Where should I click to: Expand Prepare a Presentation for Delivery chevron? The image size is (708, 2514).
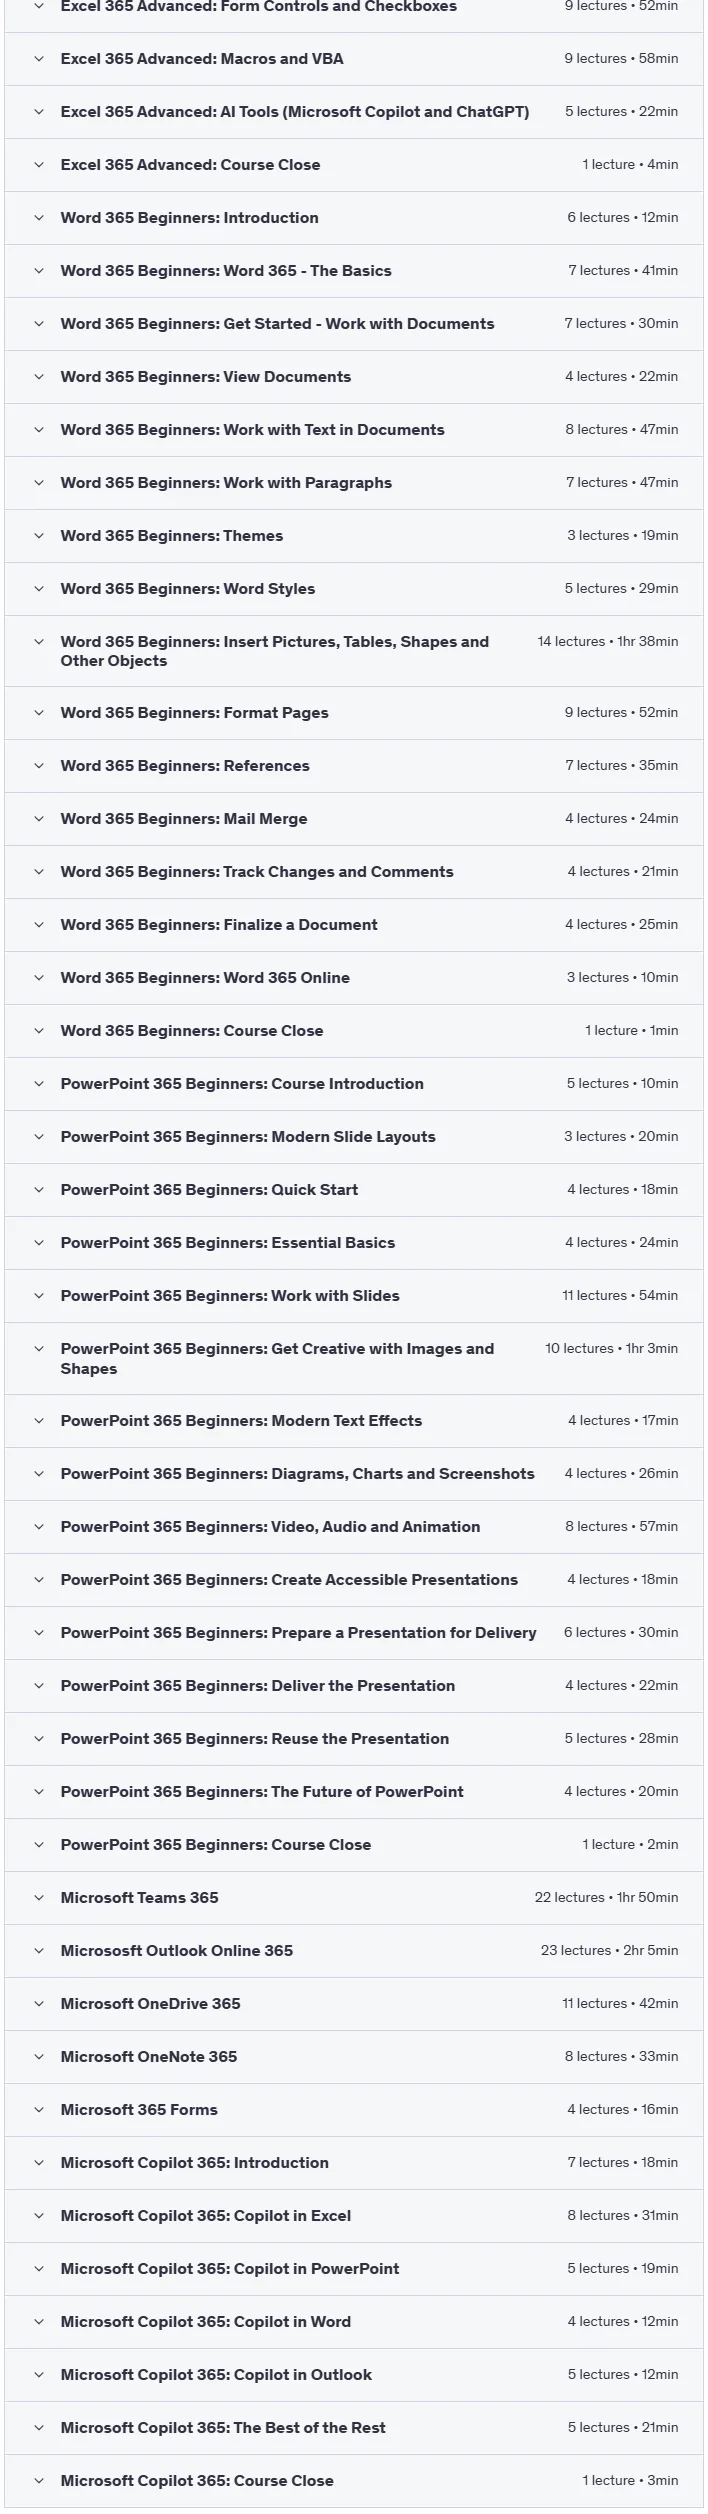pos(39,1633)
